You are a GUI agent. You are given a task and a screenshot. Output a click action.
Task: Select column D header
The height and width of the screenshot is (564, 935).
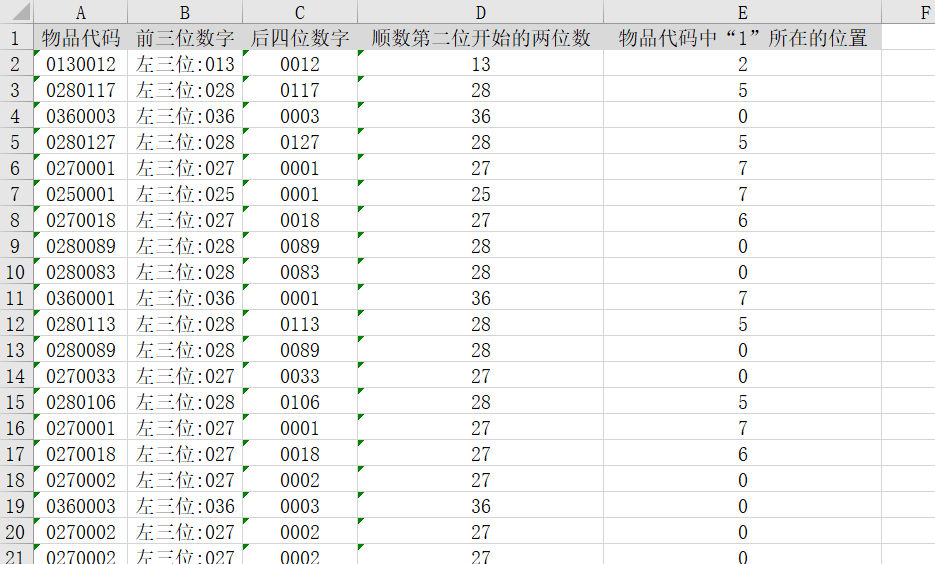pos(481,12)
